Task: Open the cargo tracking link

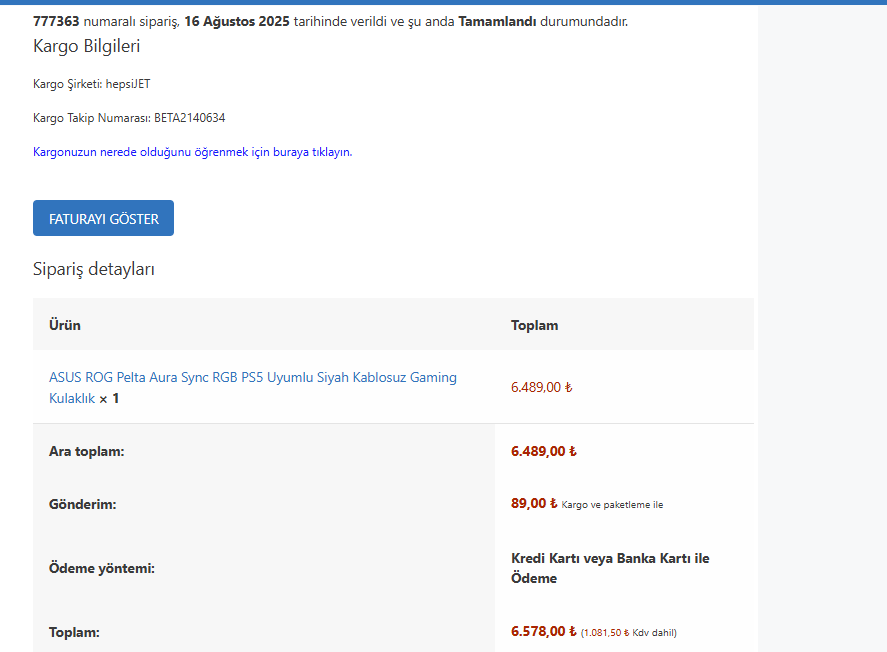Action: coord(192,152)
